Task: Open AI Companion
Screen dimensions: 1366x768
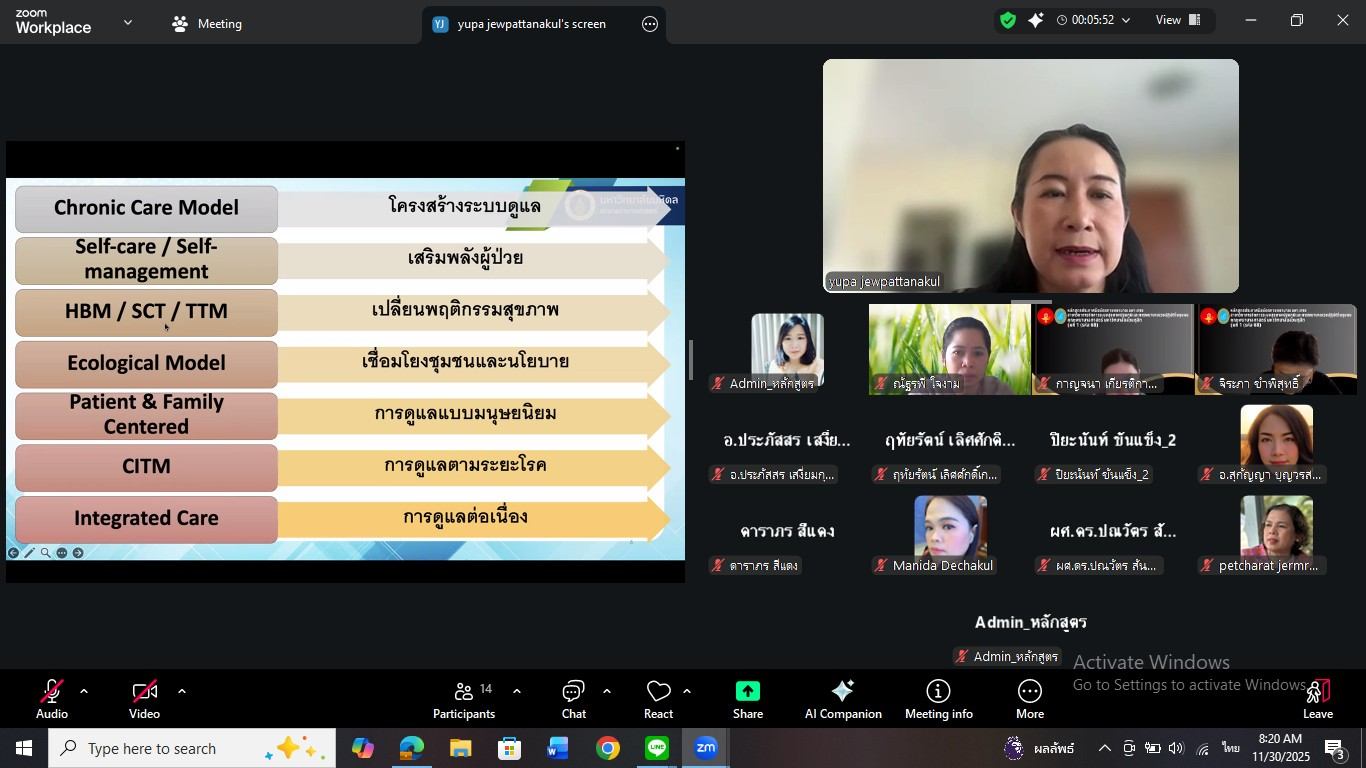Action: [842, 698]
